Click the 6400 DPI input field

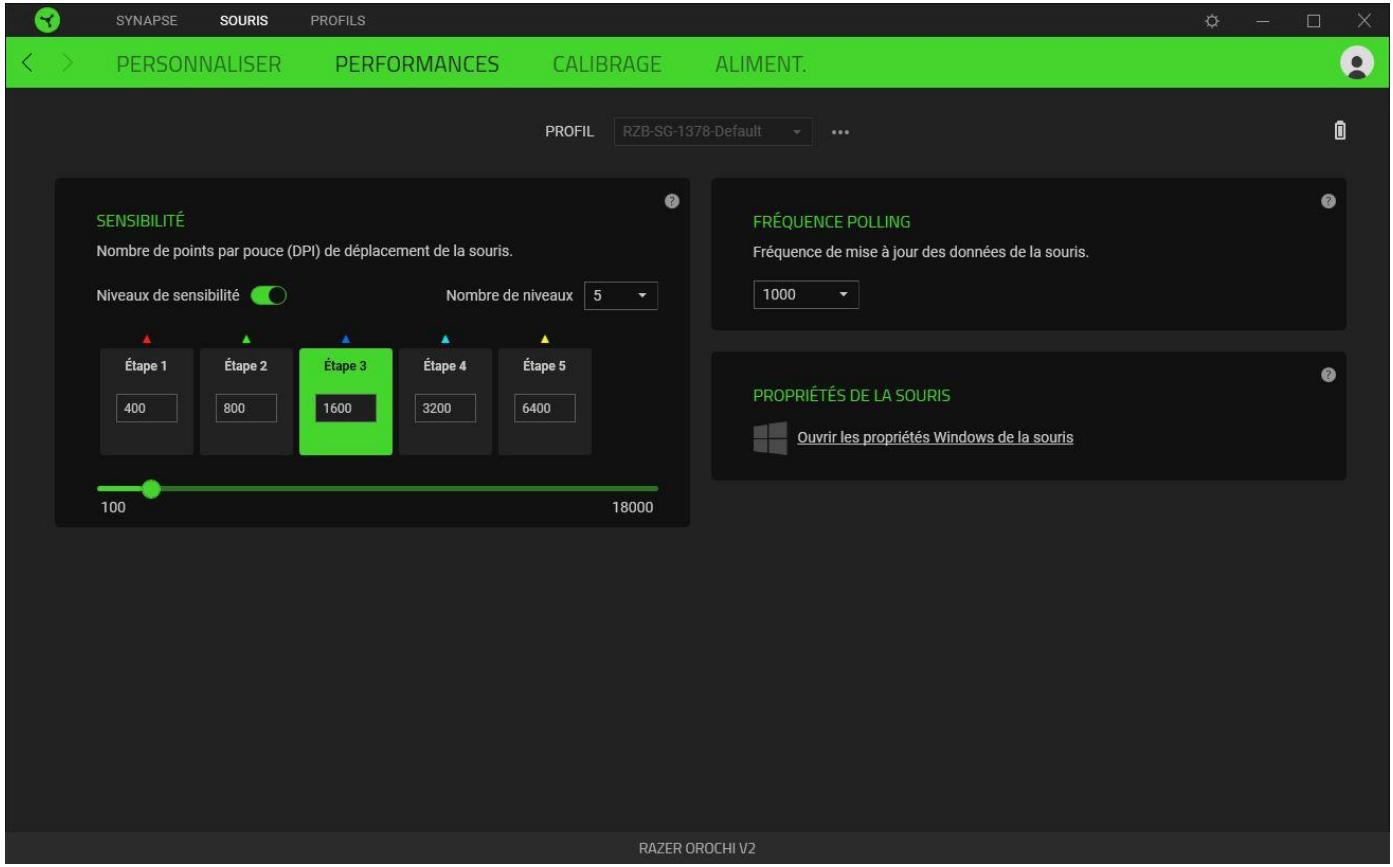545,408
